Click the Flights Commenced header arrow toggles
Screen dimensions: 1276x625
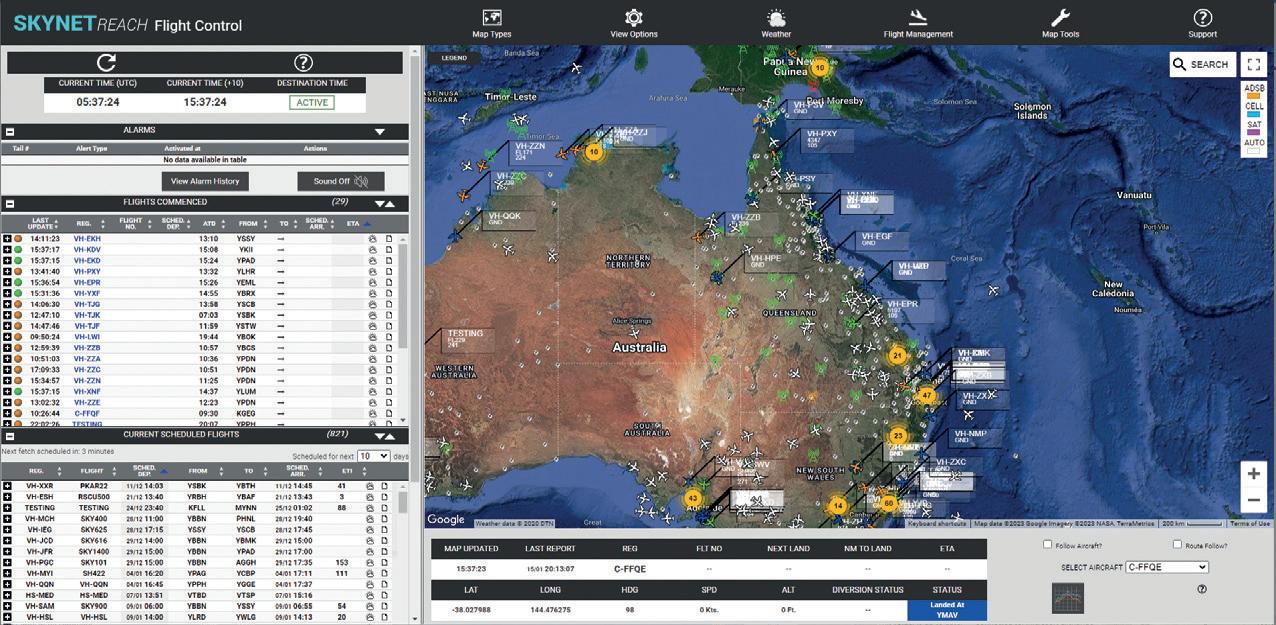pyautogui.click(x=385, y=203)
